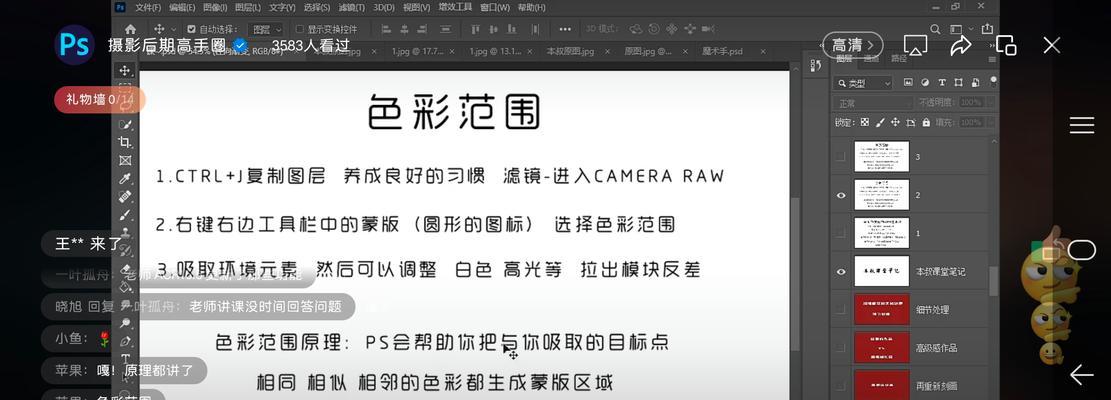1111x400 pixels.
Task: Open the 滤镜(T) menu
Action: click(x=352, y=7)
